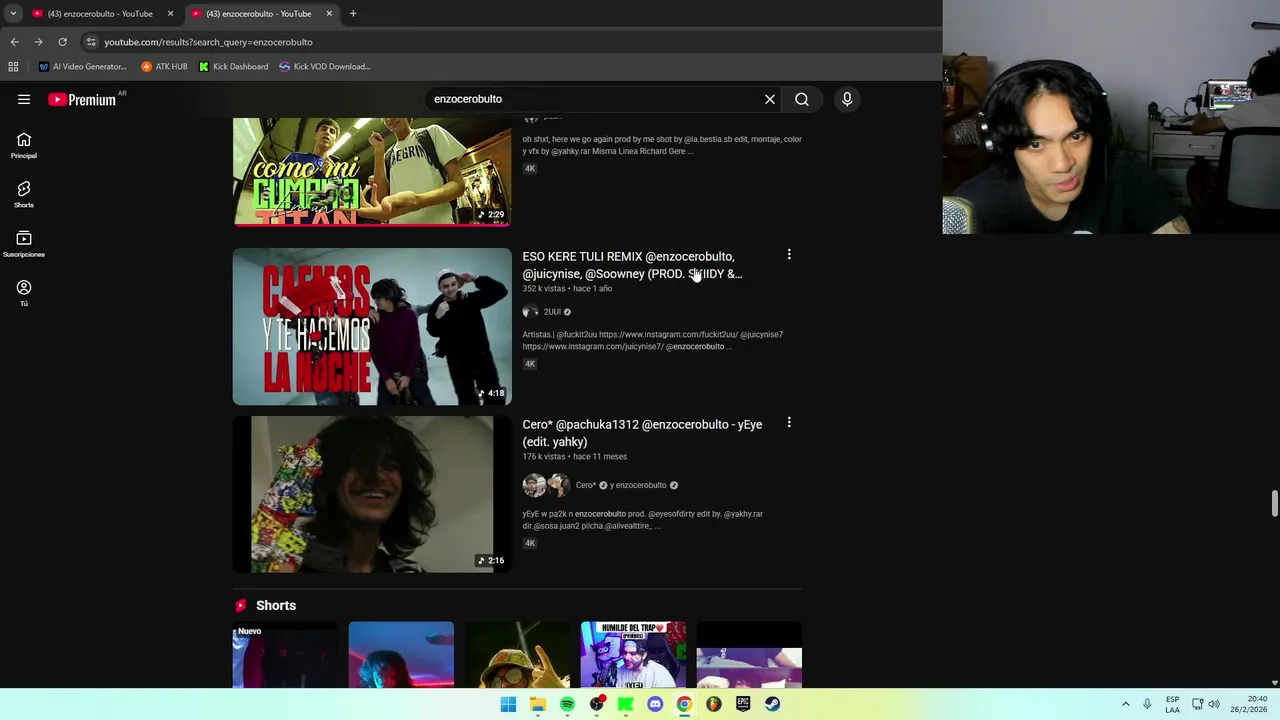Open the AI Video Generator bookmark
This screenshot has height=720, width=1280.
click(82, 66)
